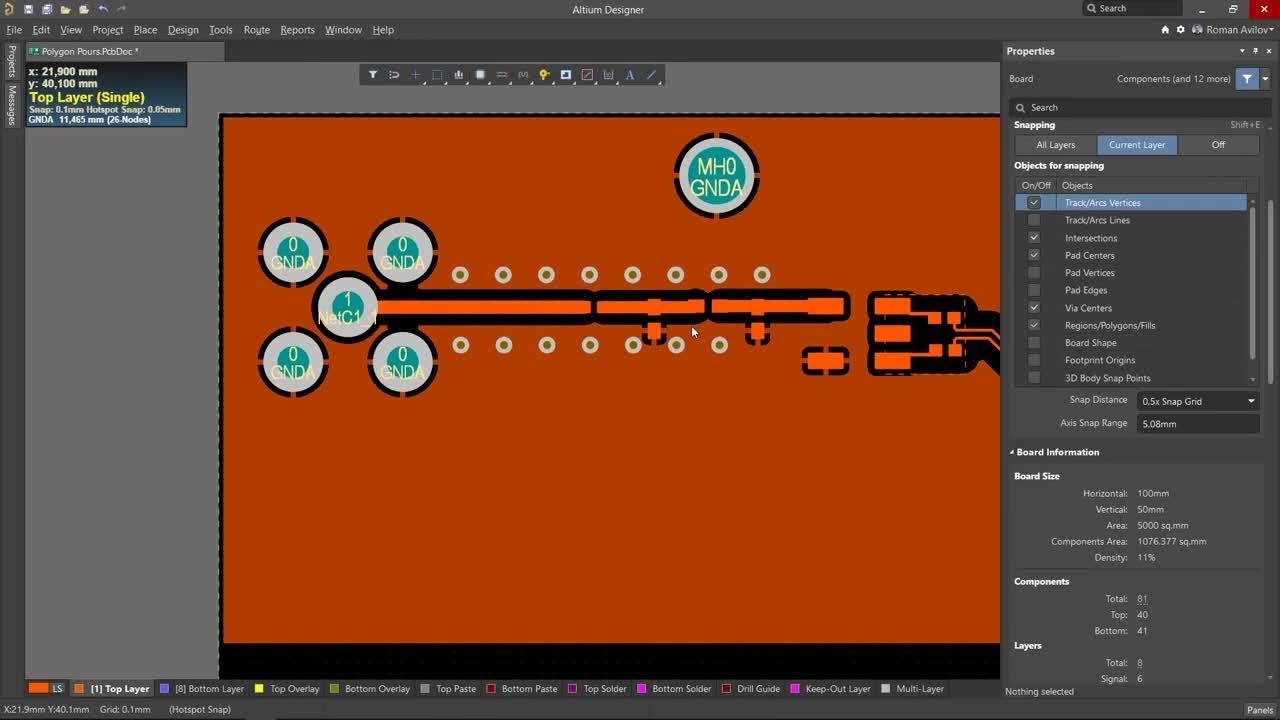Click the home icon near user name
The image size is (1280, 720).
pyautogui.click(x=1165, y=30)
